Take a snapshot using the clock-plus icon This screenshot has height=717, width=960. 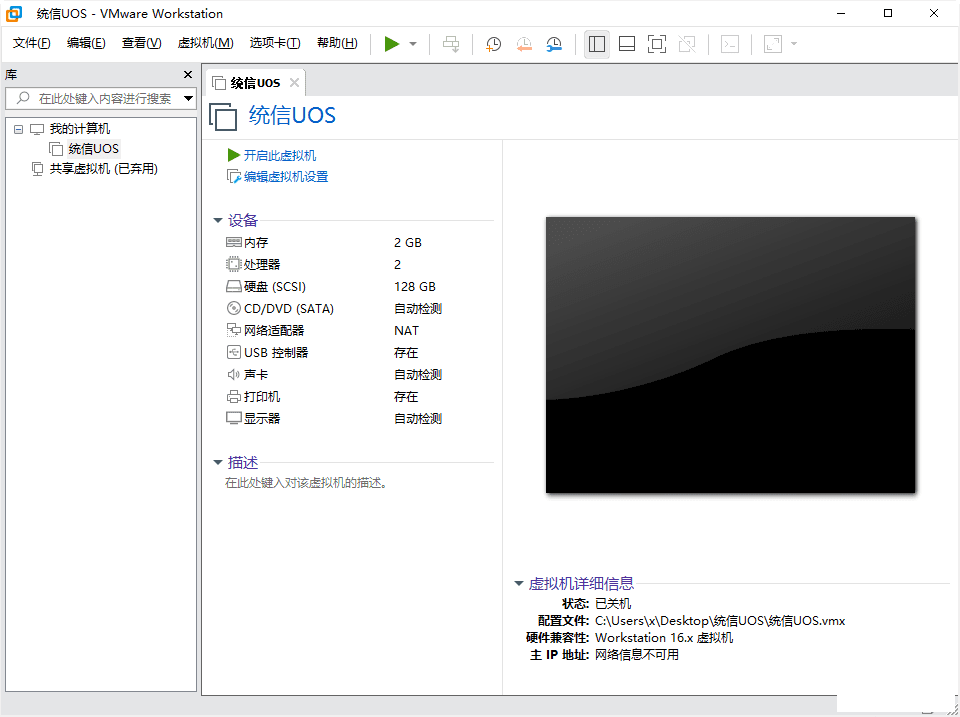493,44
